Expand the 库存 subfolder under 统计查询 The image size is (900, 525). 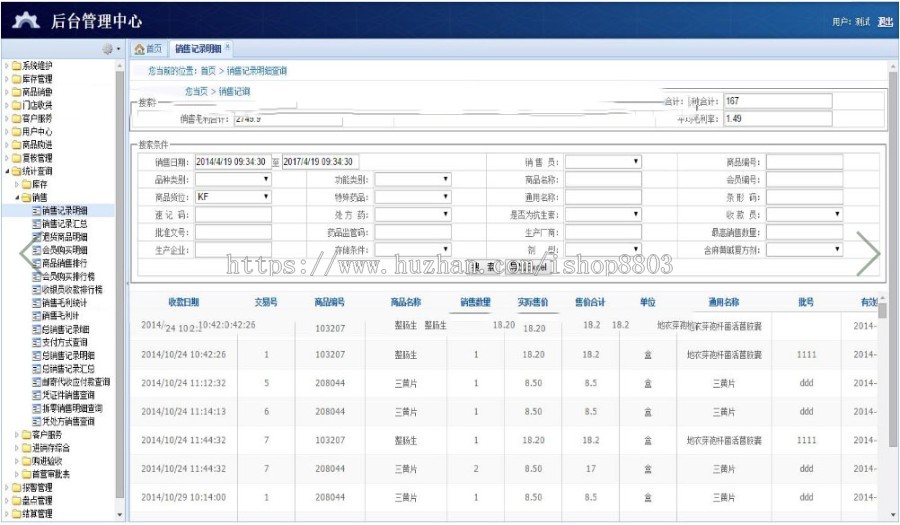pos(17,185)
